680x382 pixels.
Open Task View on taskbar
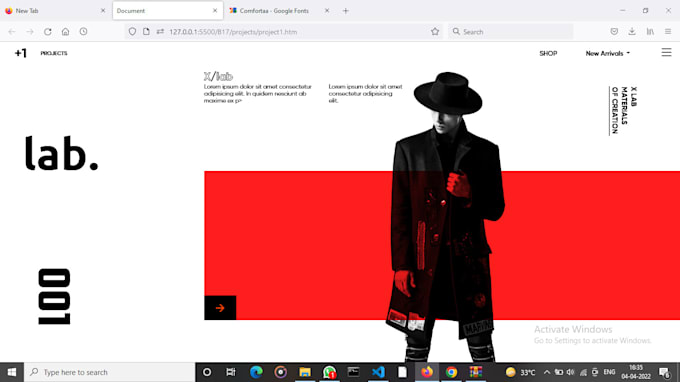[231, 372]
